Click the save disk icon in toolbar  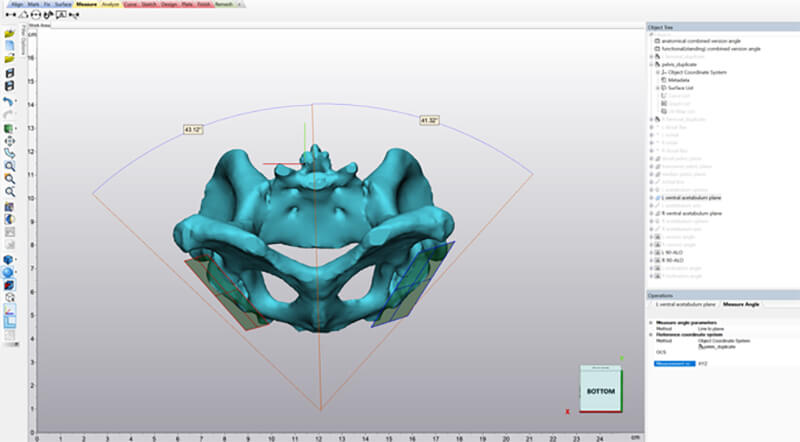coord(9,73)
